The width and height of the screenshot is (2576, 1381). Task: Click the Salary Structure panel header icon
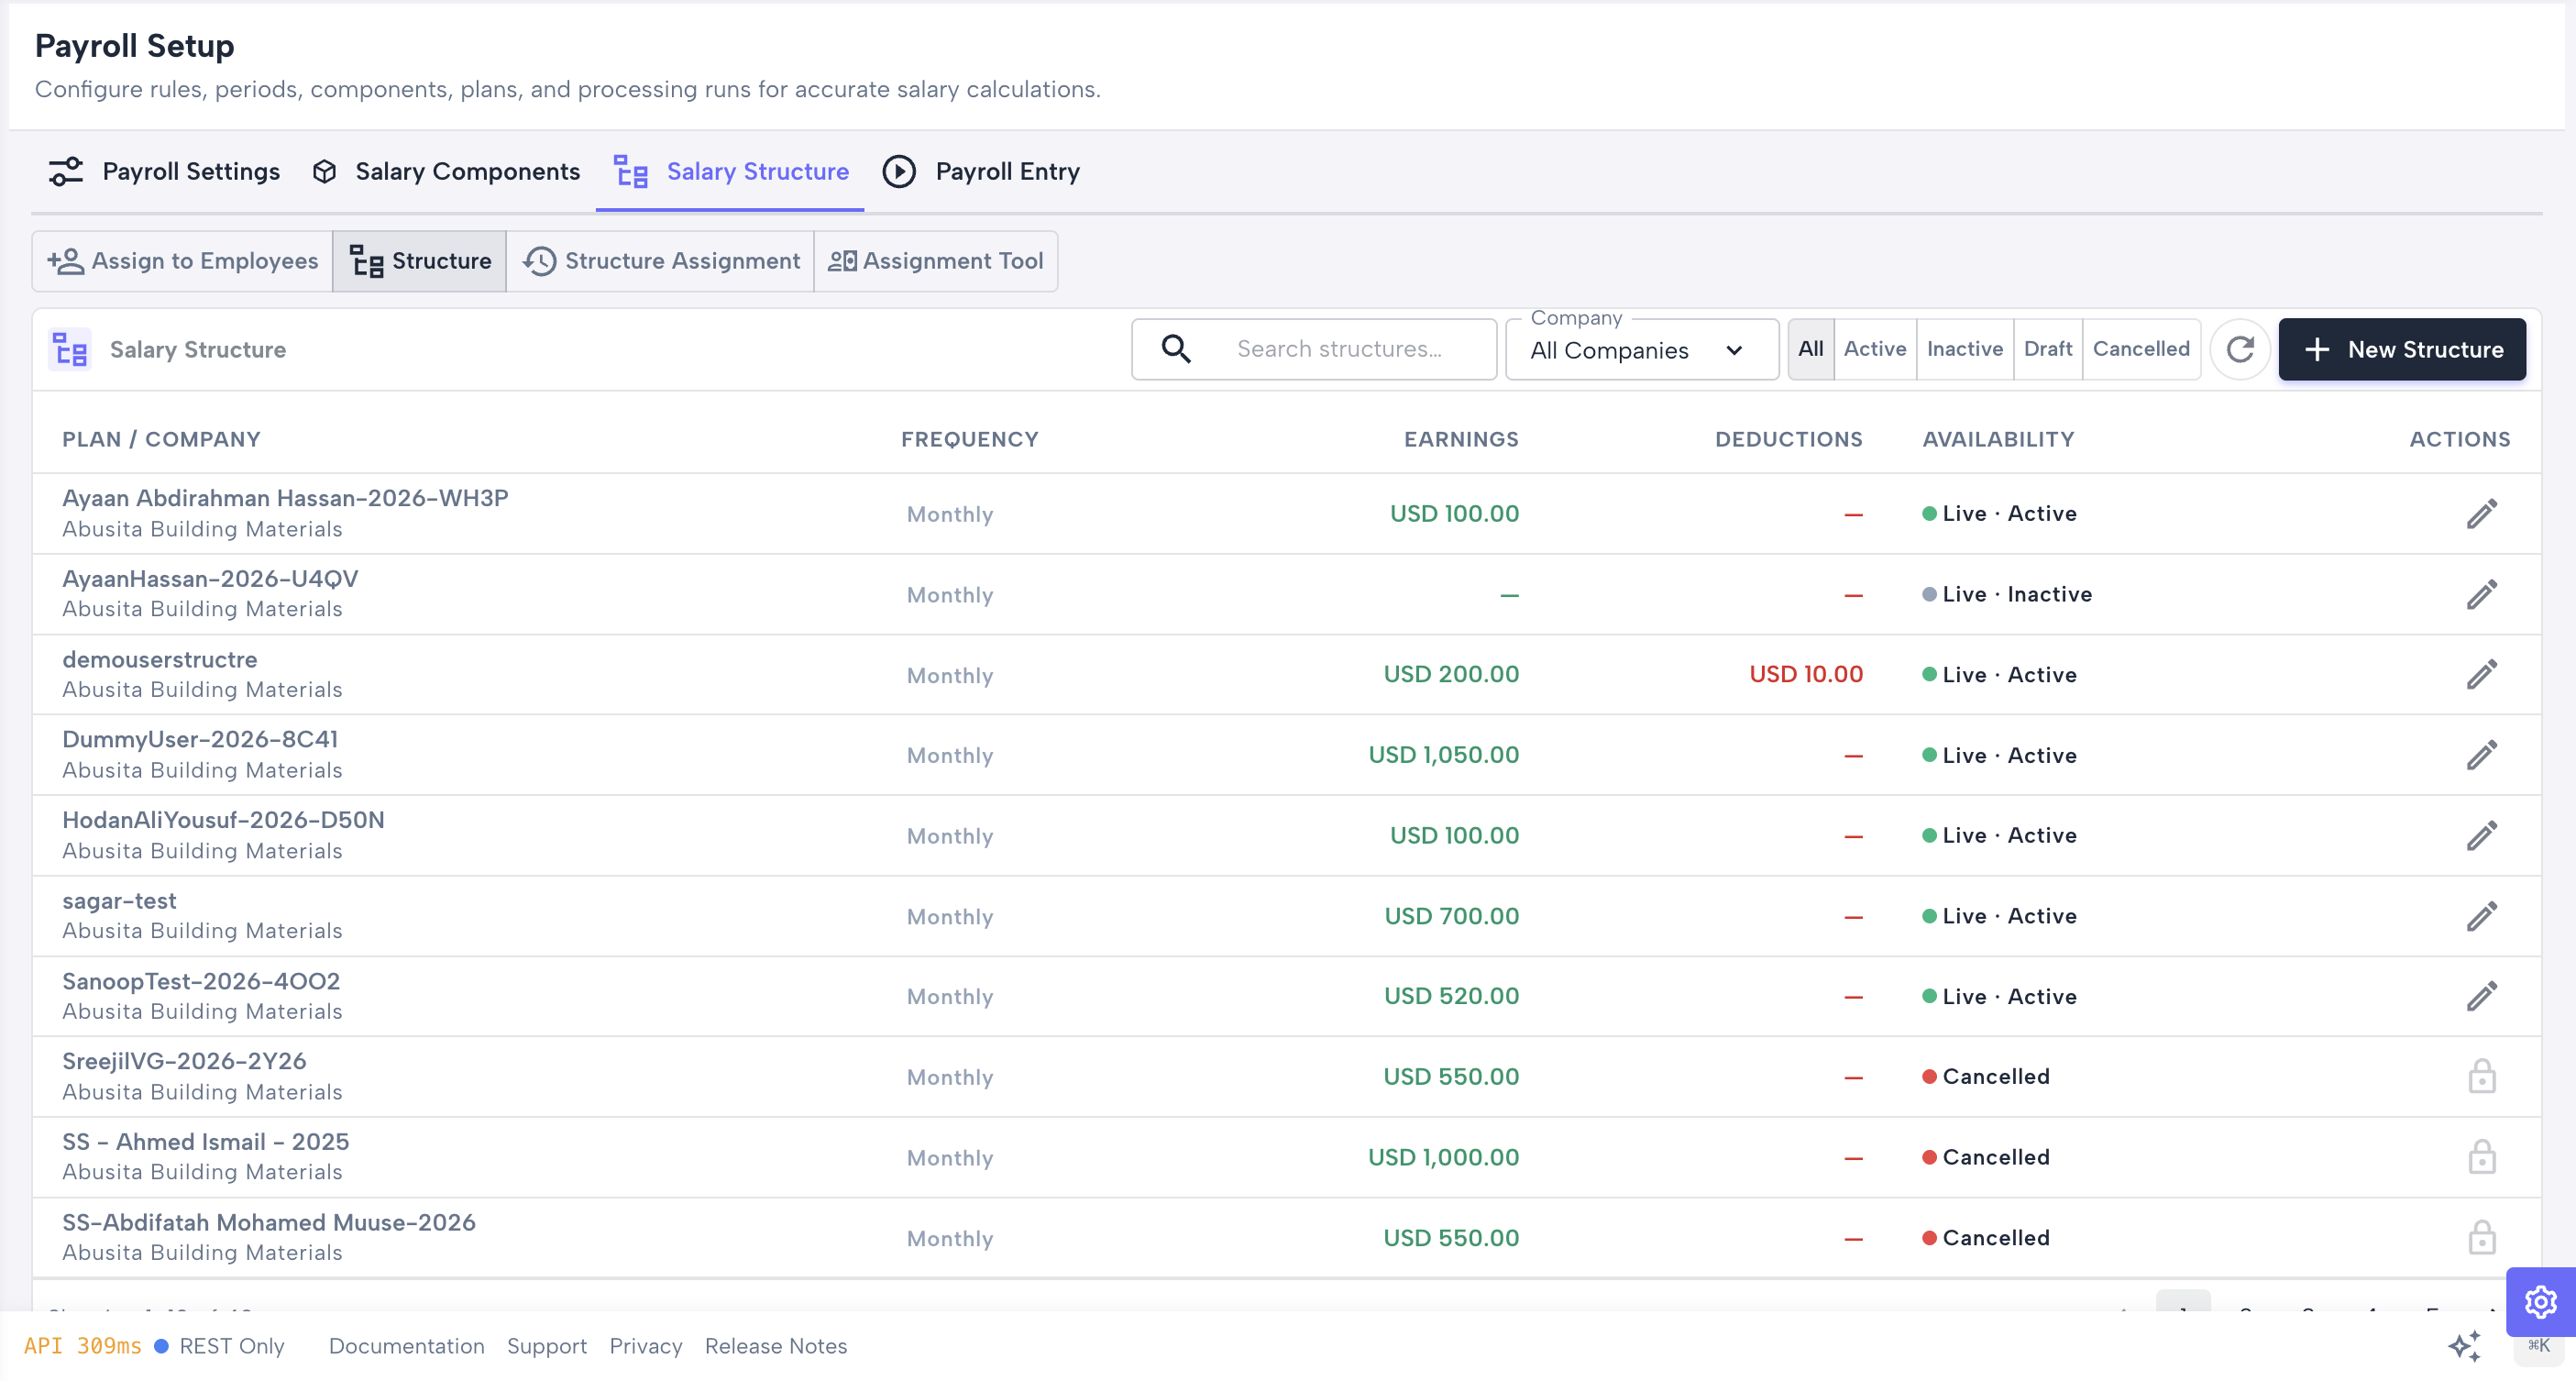(x=70, y=349)
